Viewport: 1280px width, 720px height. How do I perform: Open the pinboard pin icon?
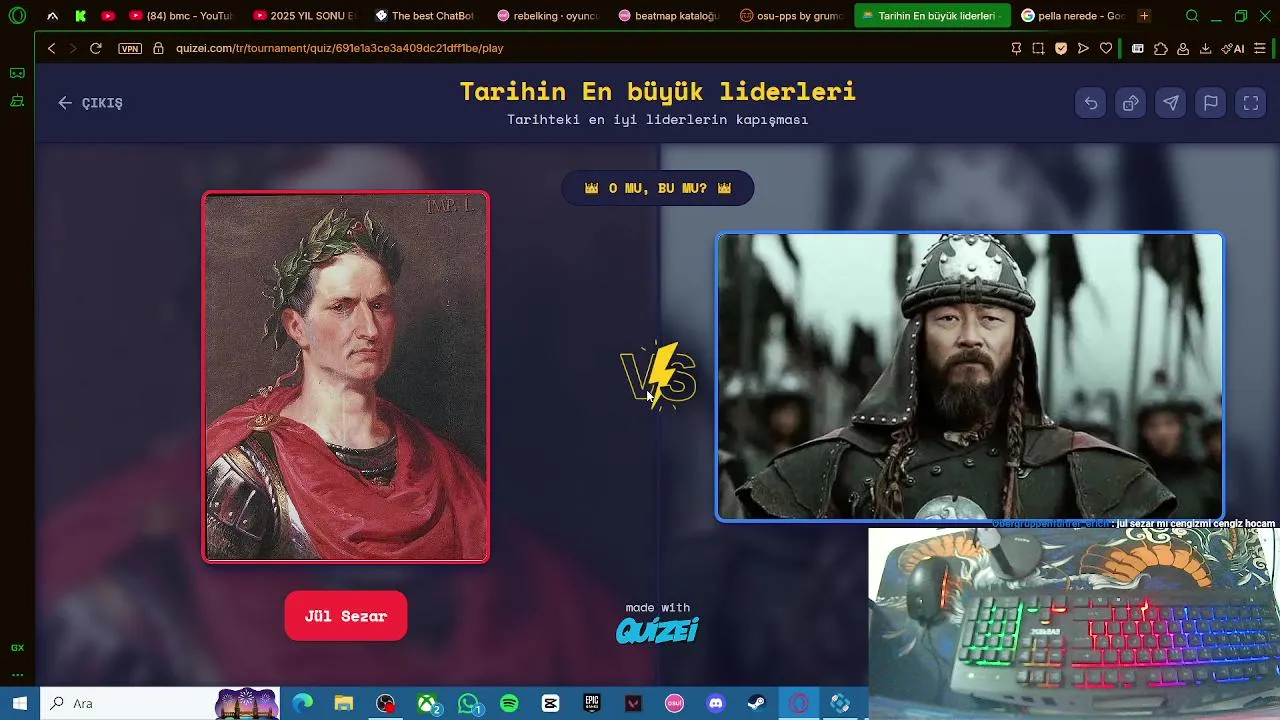1016,48
